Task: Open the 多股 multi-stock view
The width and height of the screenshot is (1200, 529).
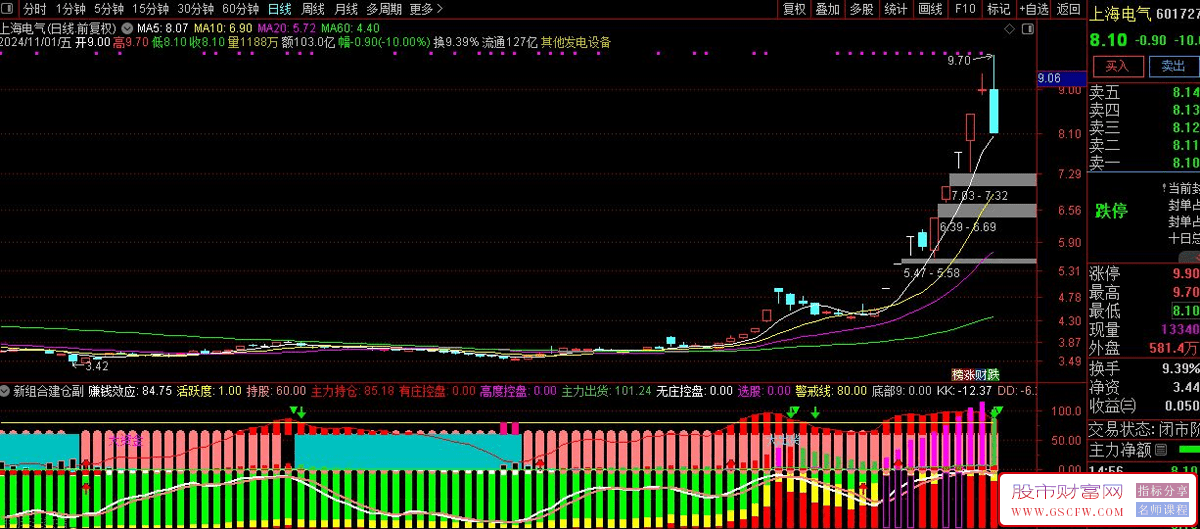Action: pyautogui.click(x=862, y=9)
